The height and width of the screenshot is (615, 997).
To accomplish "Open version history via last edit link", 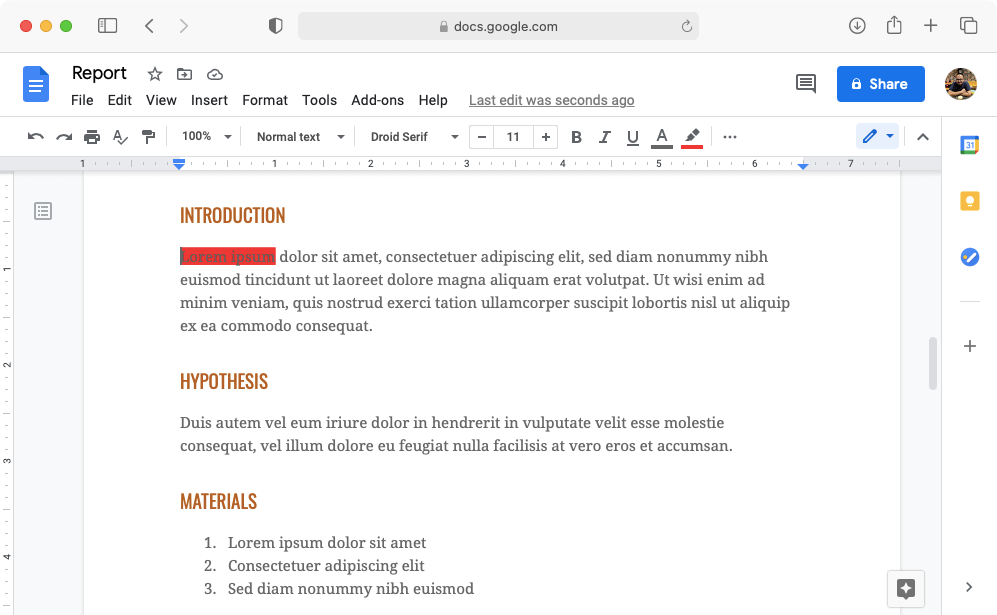I will pyautogui.click(x=551, y=100).
